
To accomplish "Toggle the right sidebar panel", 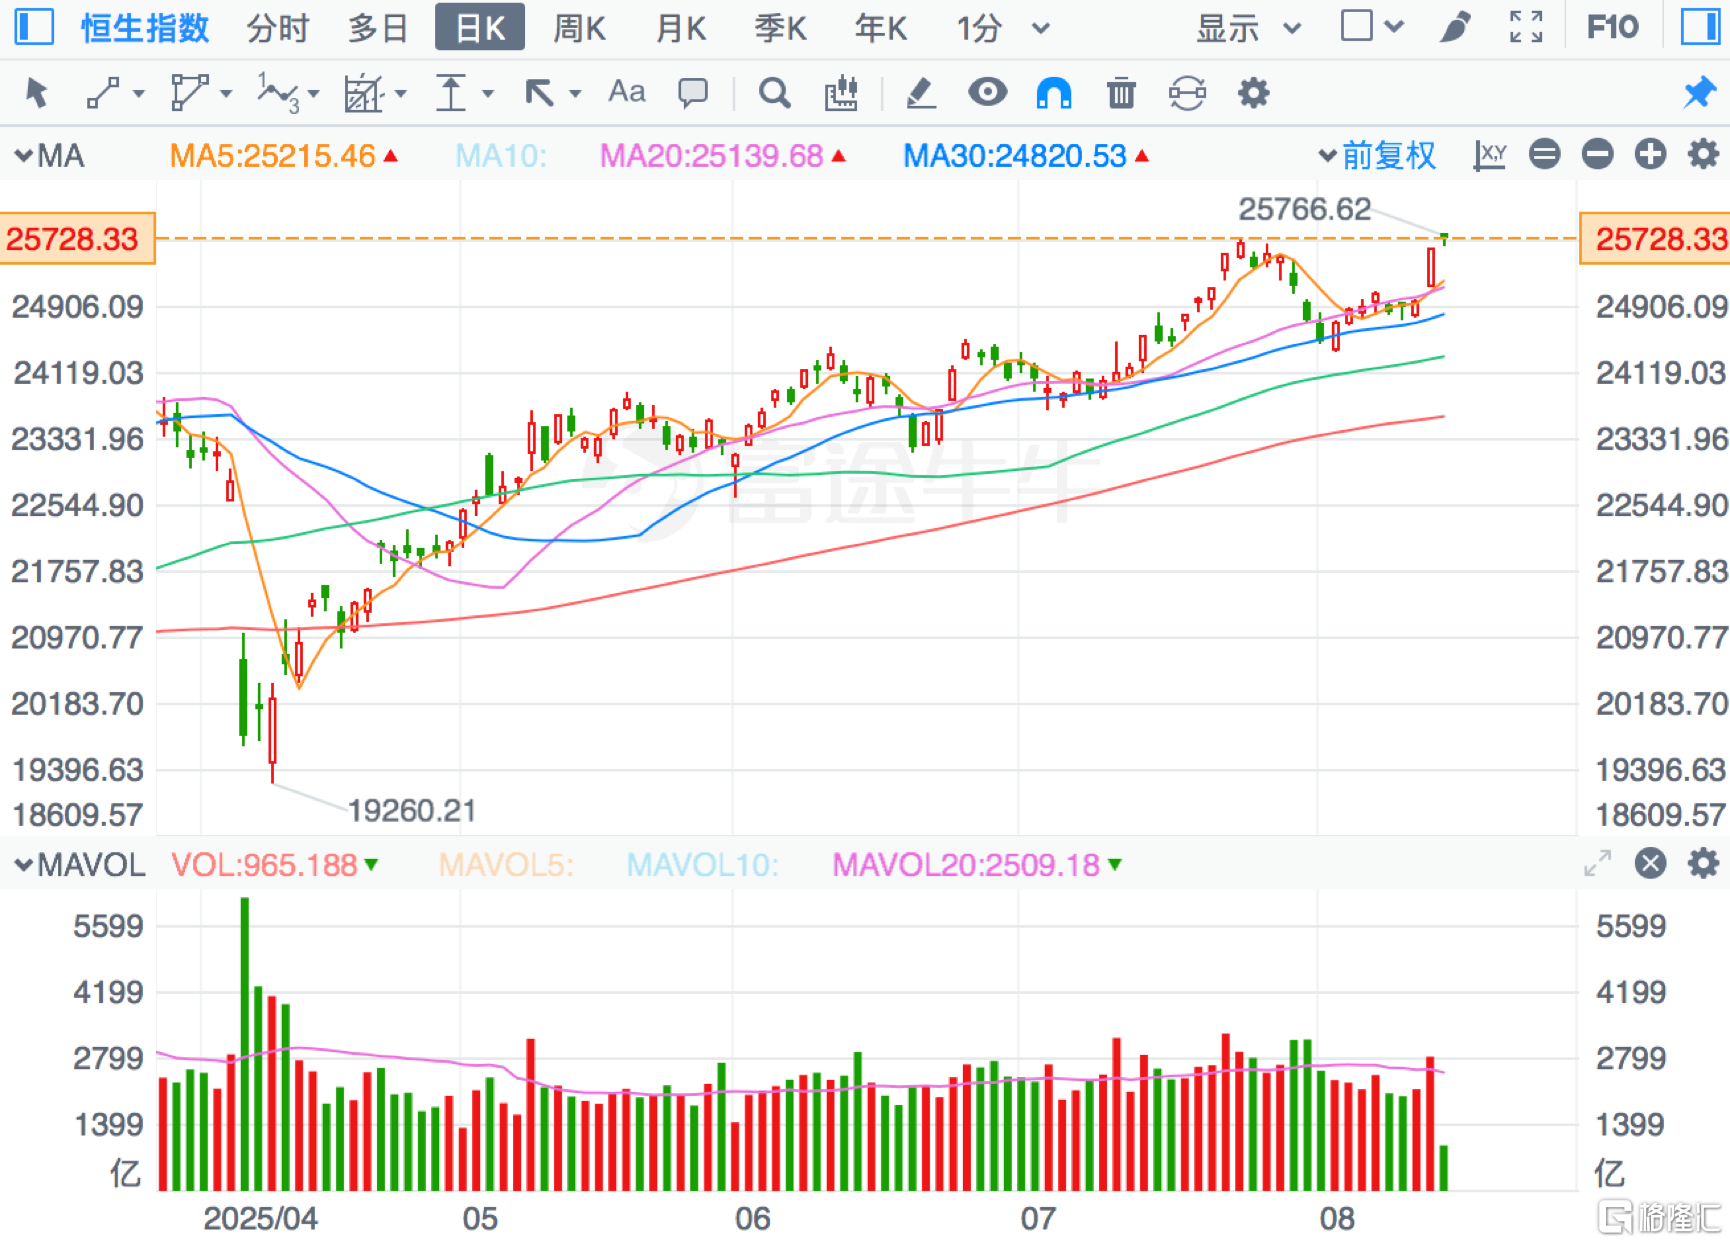I will (x=1699, y=27).
